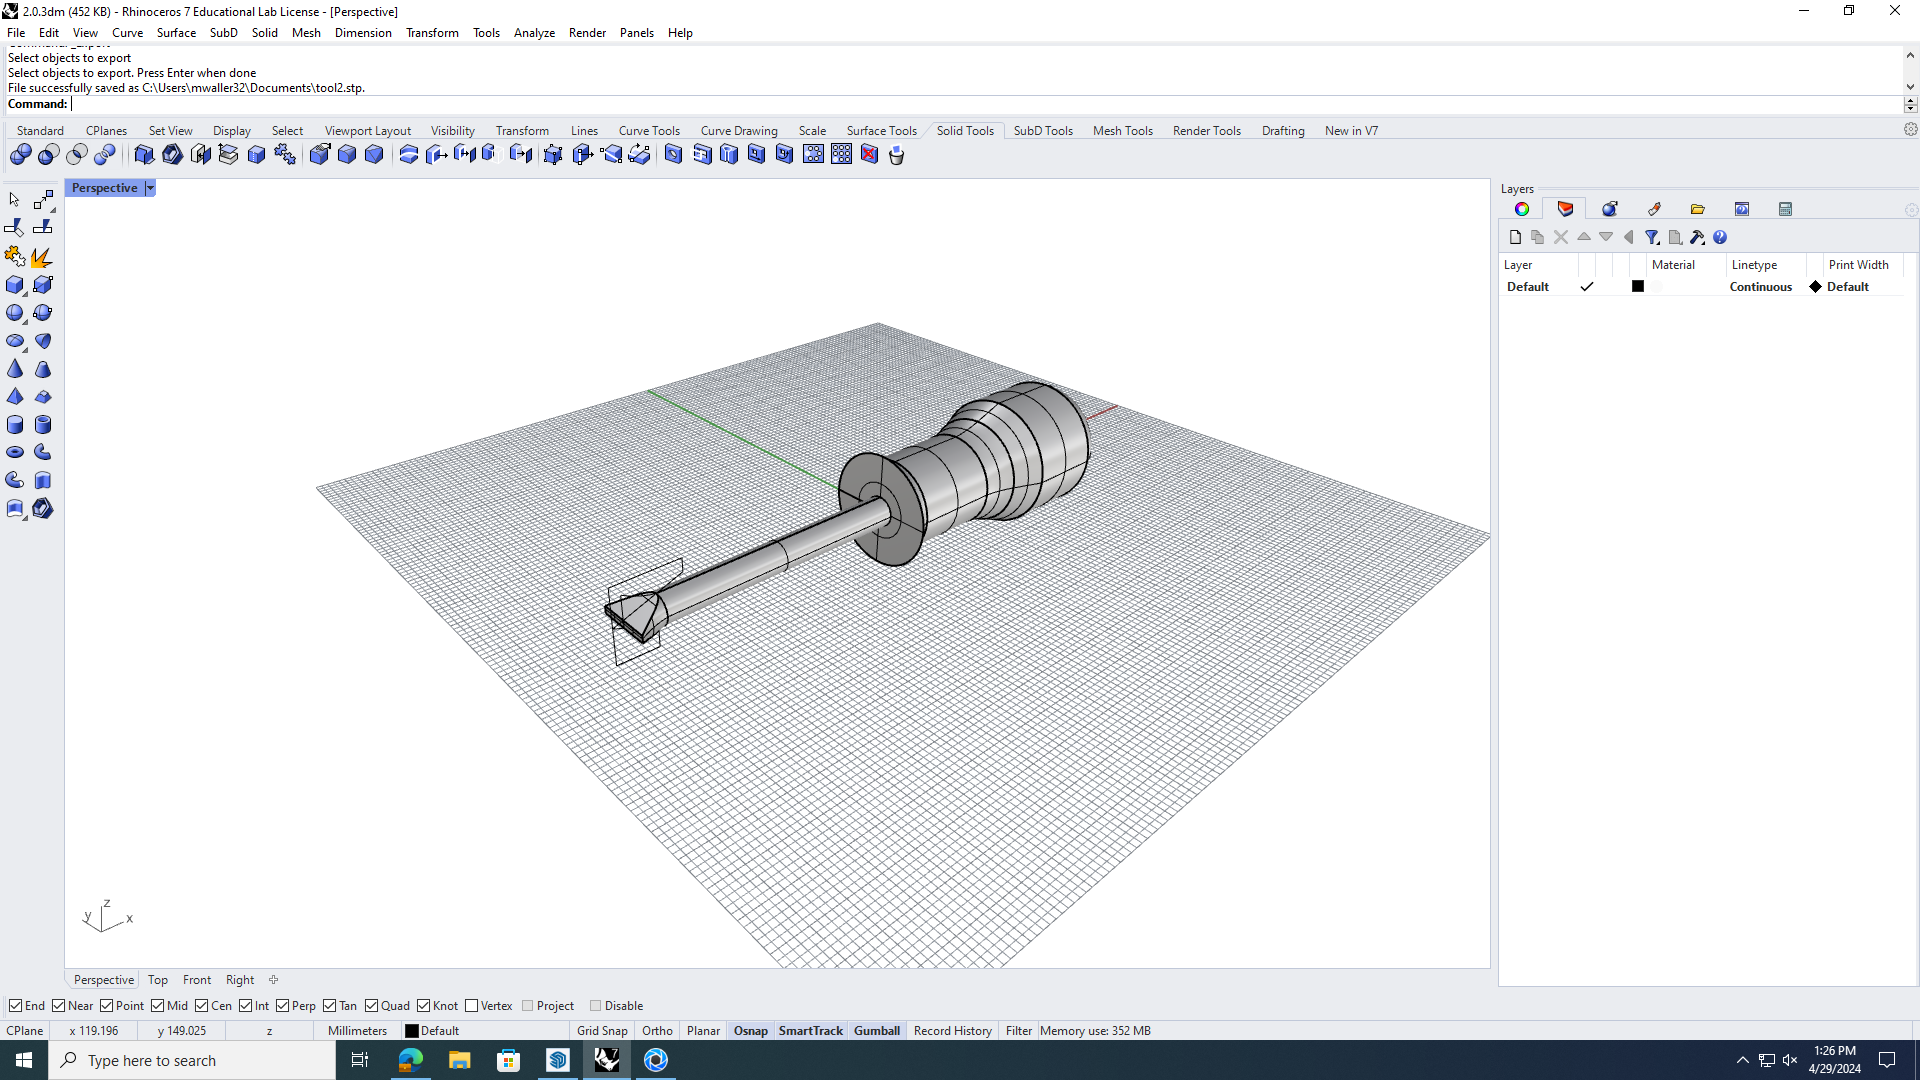The height and width of the screenshot is (1080, 1920).
Task: Open the Materials panel tab icon
Action: pyautogui.click(x=1609, y=209)
